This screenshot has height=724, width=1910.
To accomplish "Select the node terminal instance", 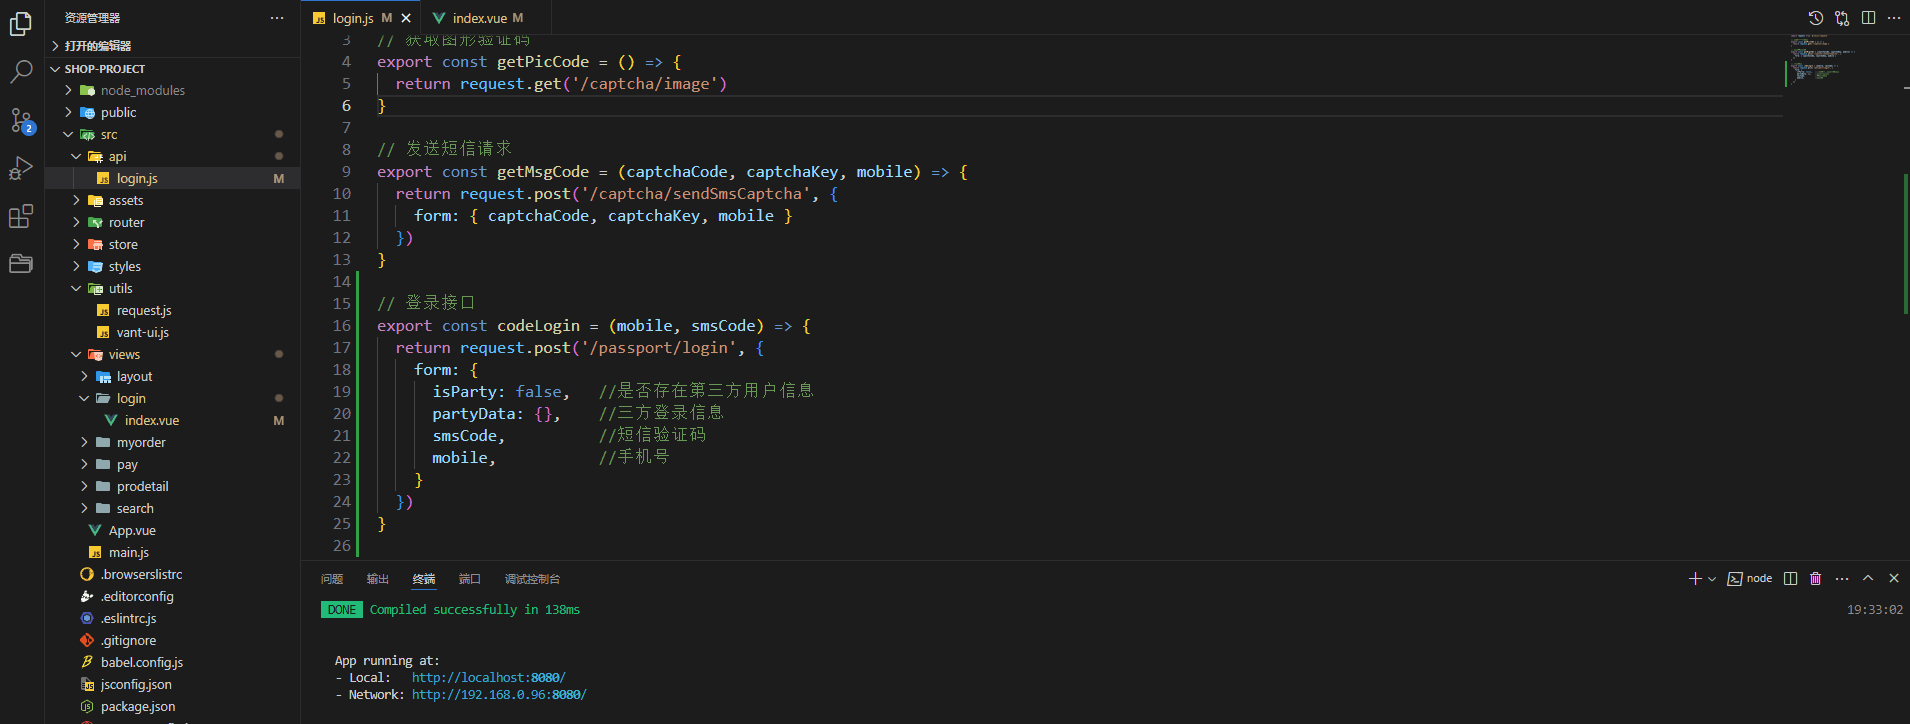I will point(1750,578).
